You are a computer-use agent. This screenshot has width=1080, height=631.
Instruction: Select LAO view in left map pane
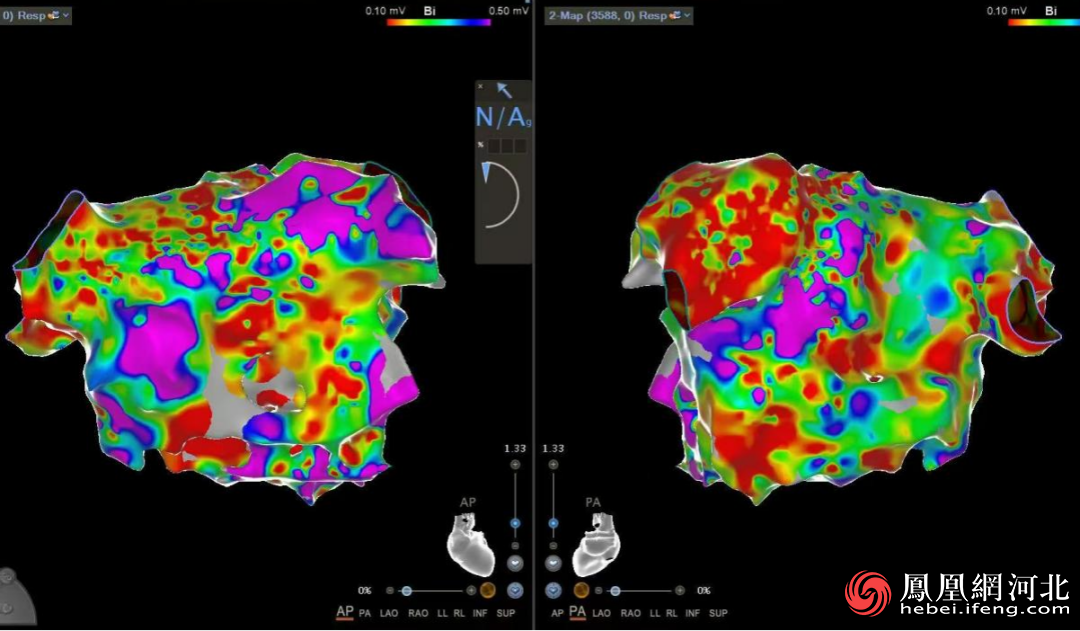coord(389,613)
